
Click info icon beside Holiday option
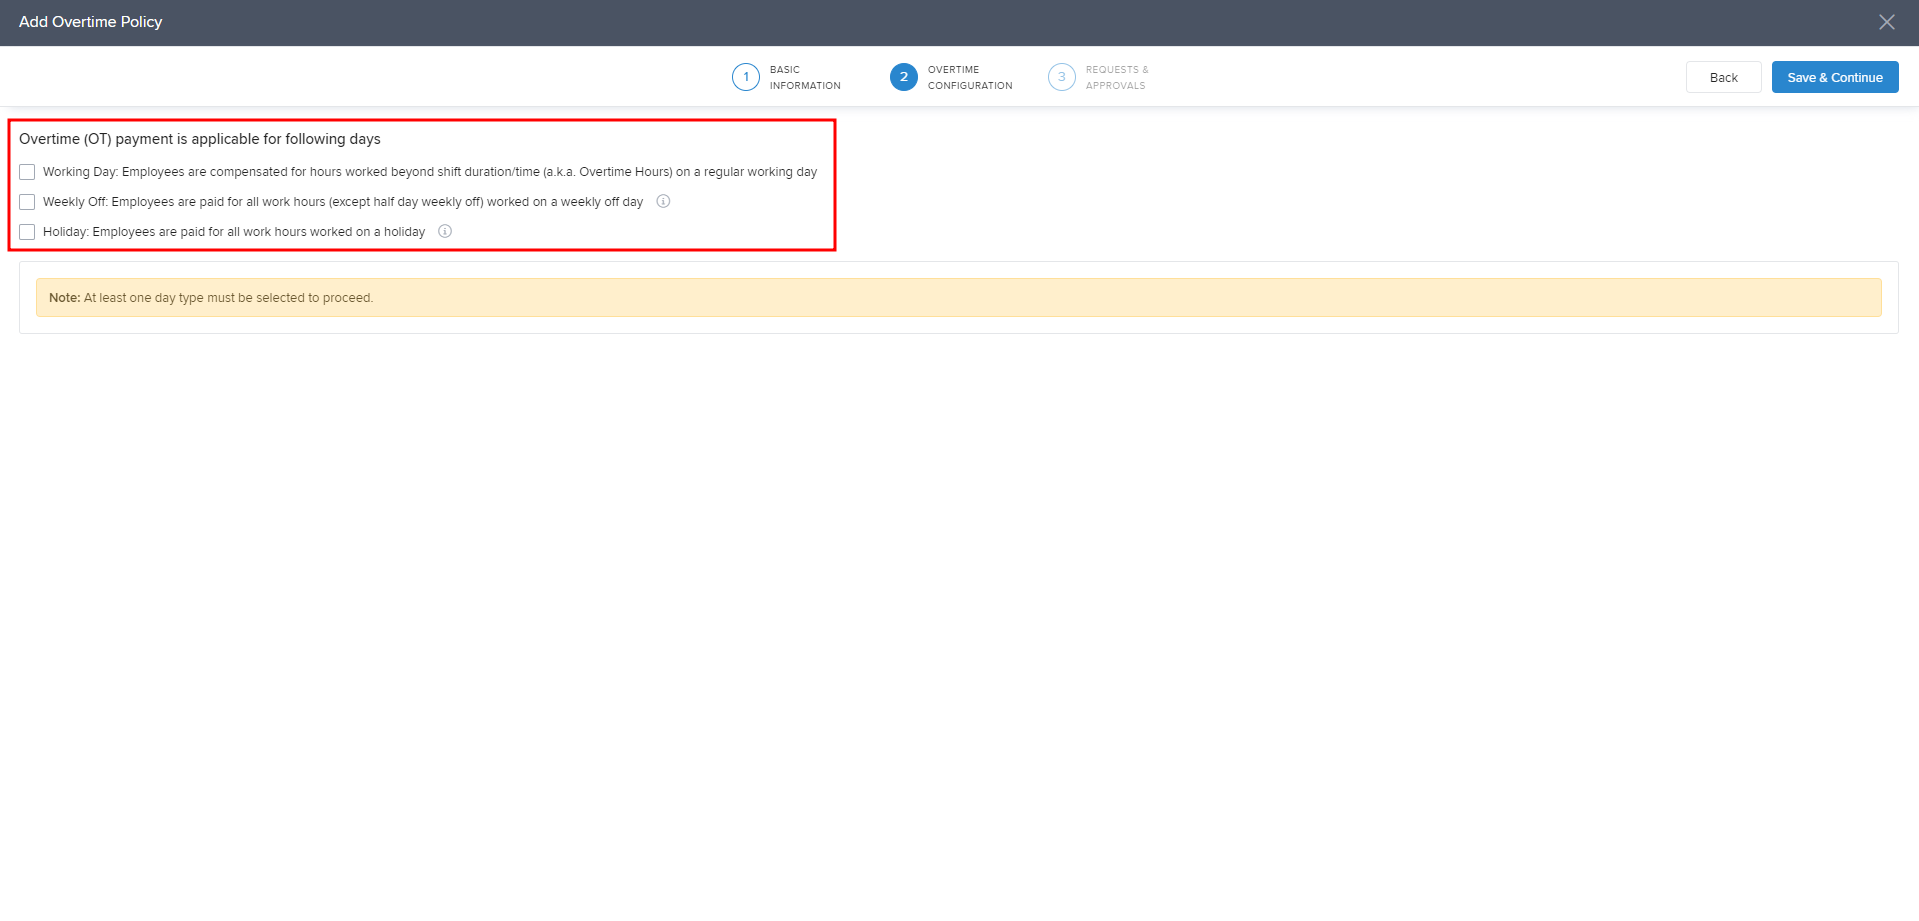[x=445, y=231]
